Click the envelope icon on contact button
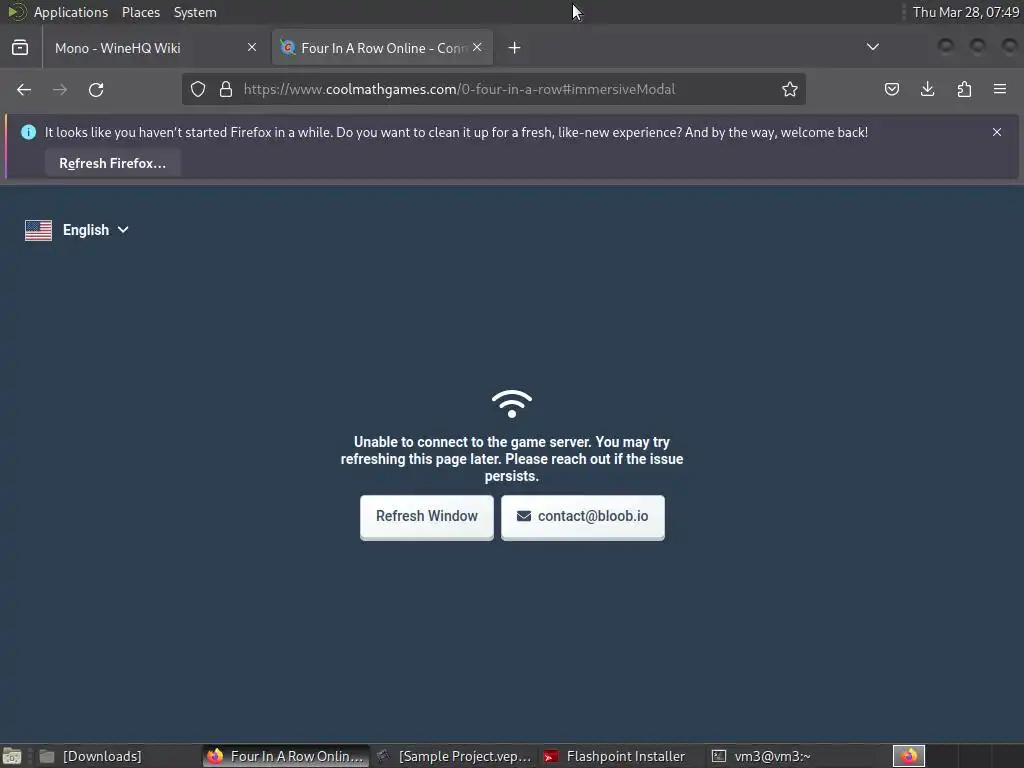1024x768 pixels. pos(524,516)
